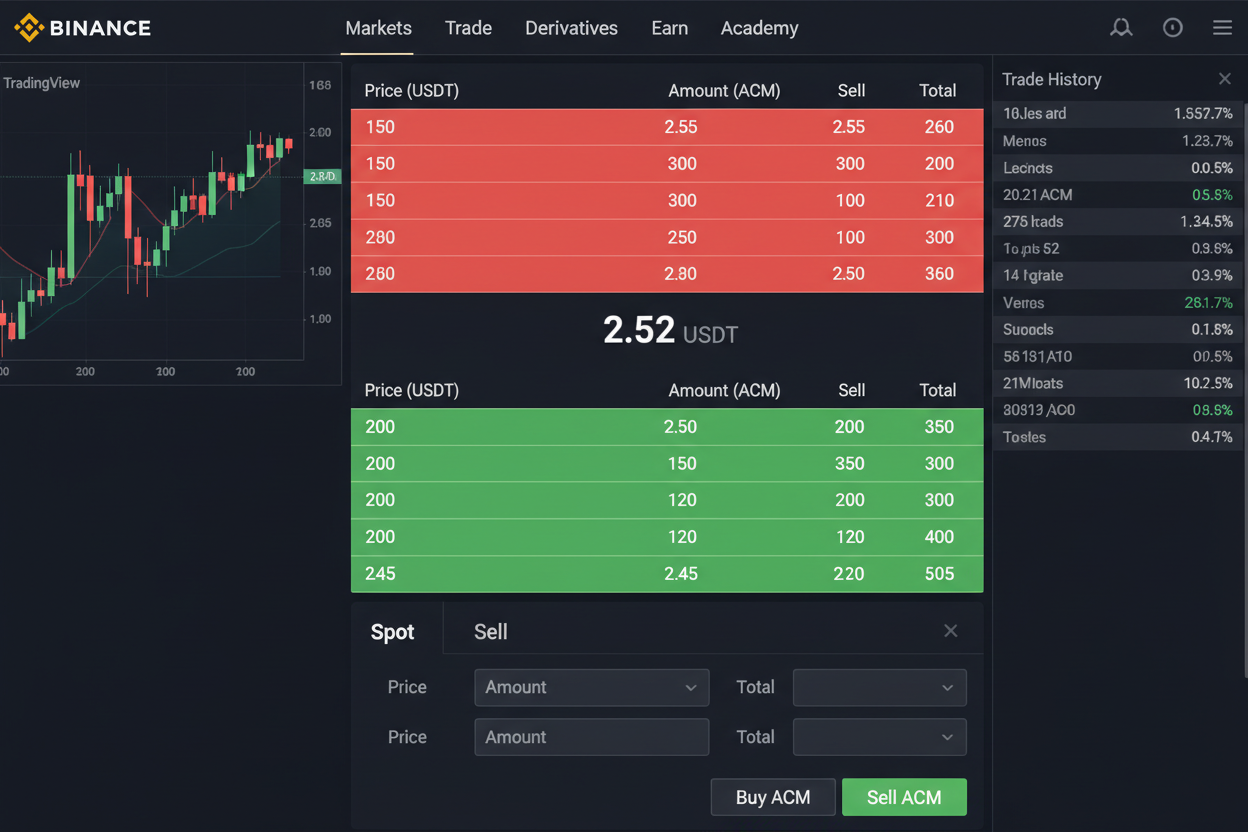Close the Trade History panel
Viewport: 1248px width, 832px height.
1225,79
